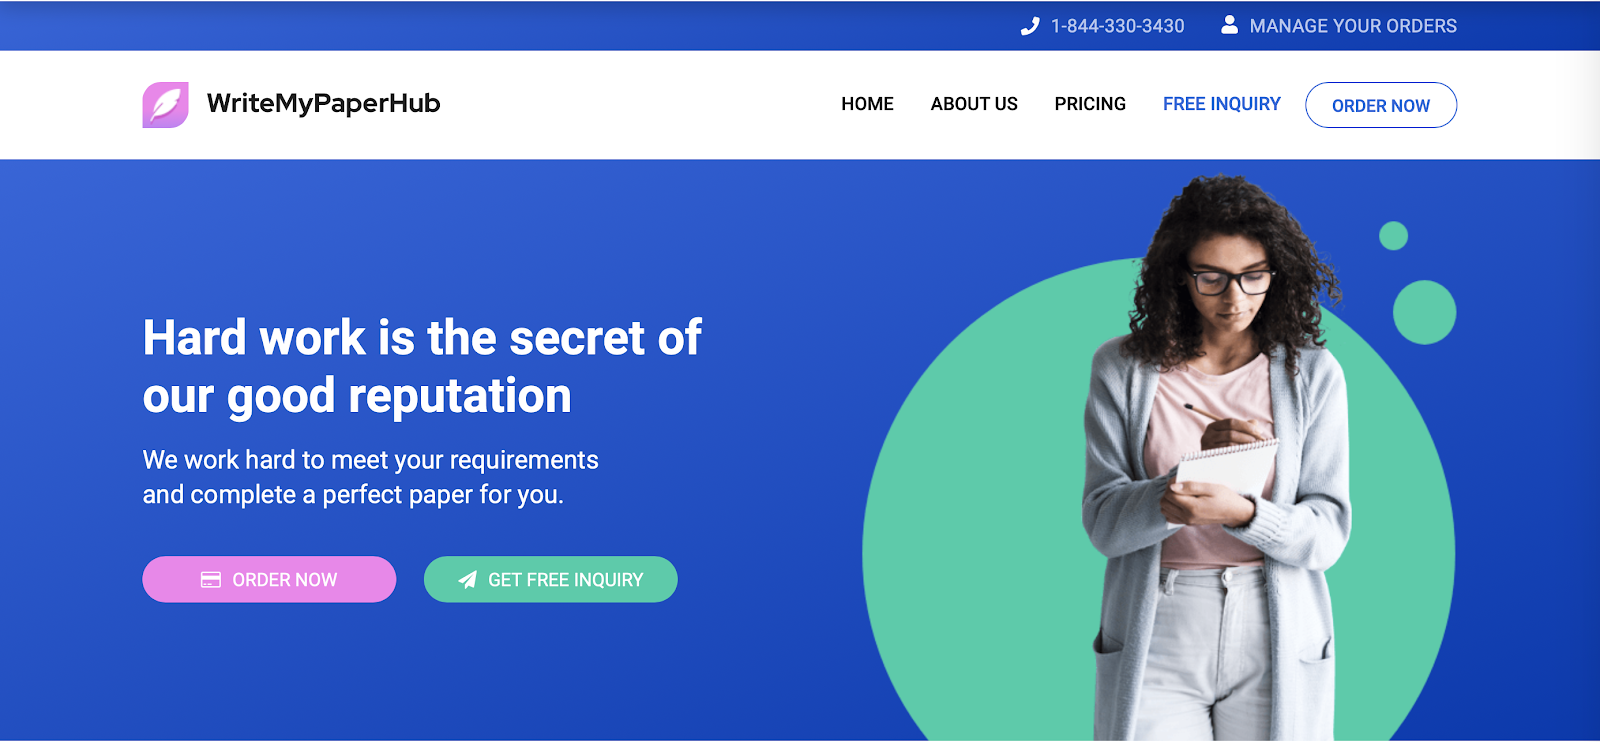Open Manage Your Orders
This screenshot has height=742, width=1600.
pyautogui.click(x=1353, y=26)
